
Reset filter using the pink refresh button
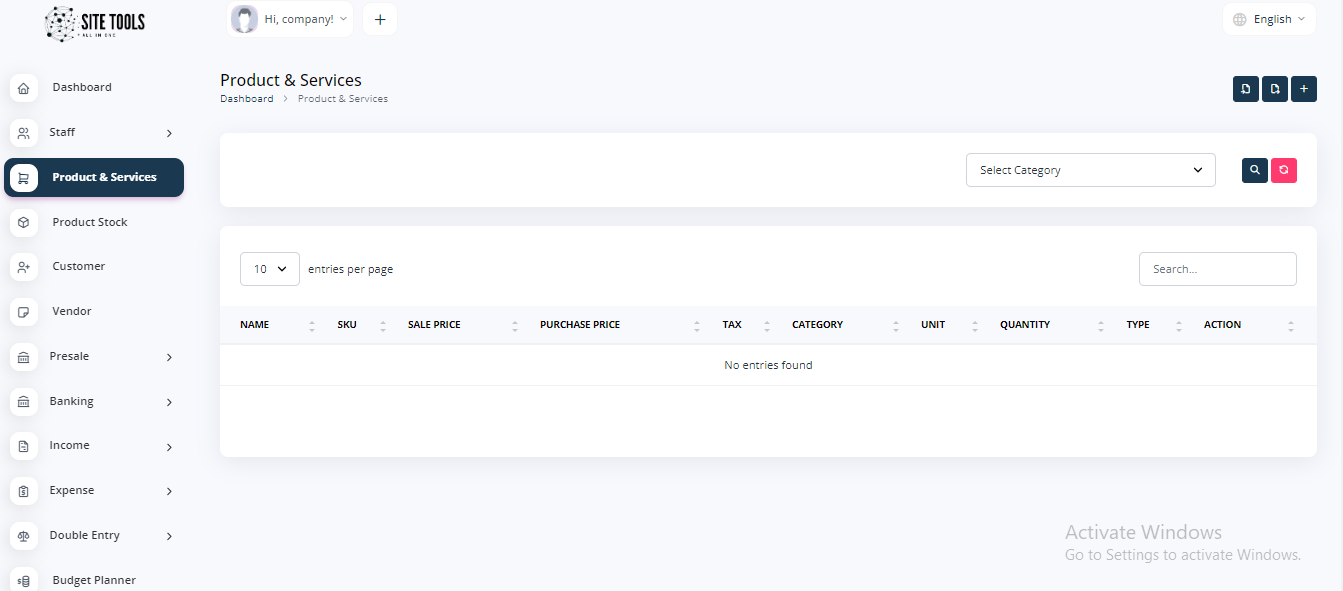(x=1283, y=170)
